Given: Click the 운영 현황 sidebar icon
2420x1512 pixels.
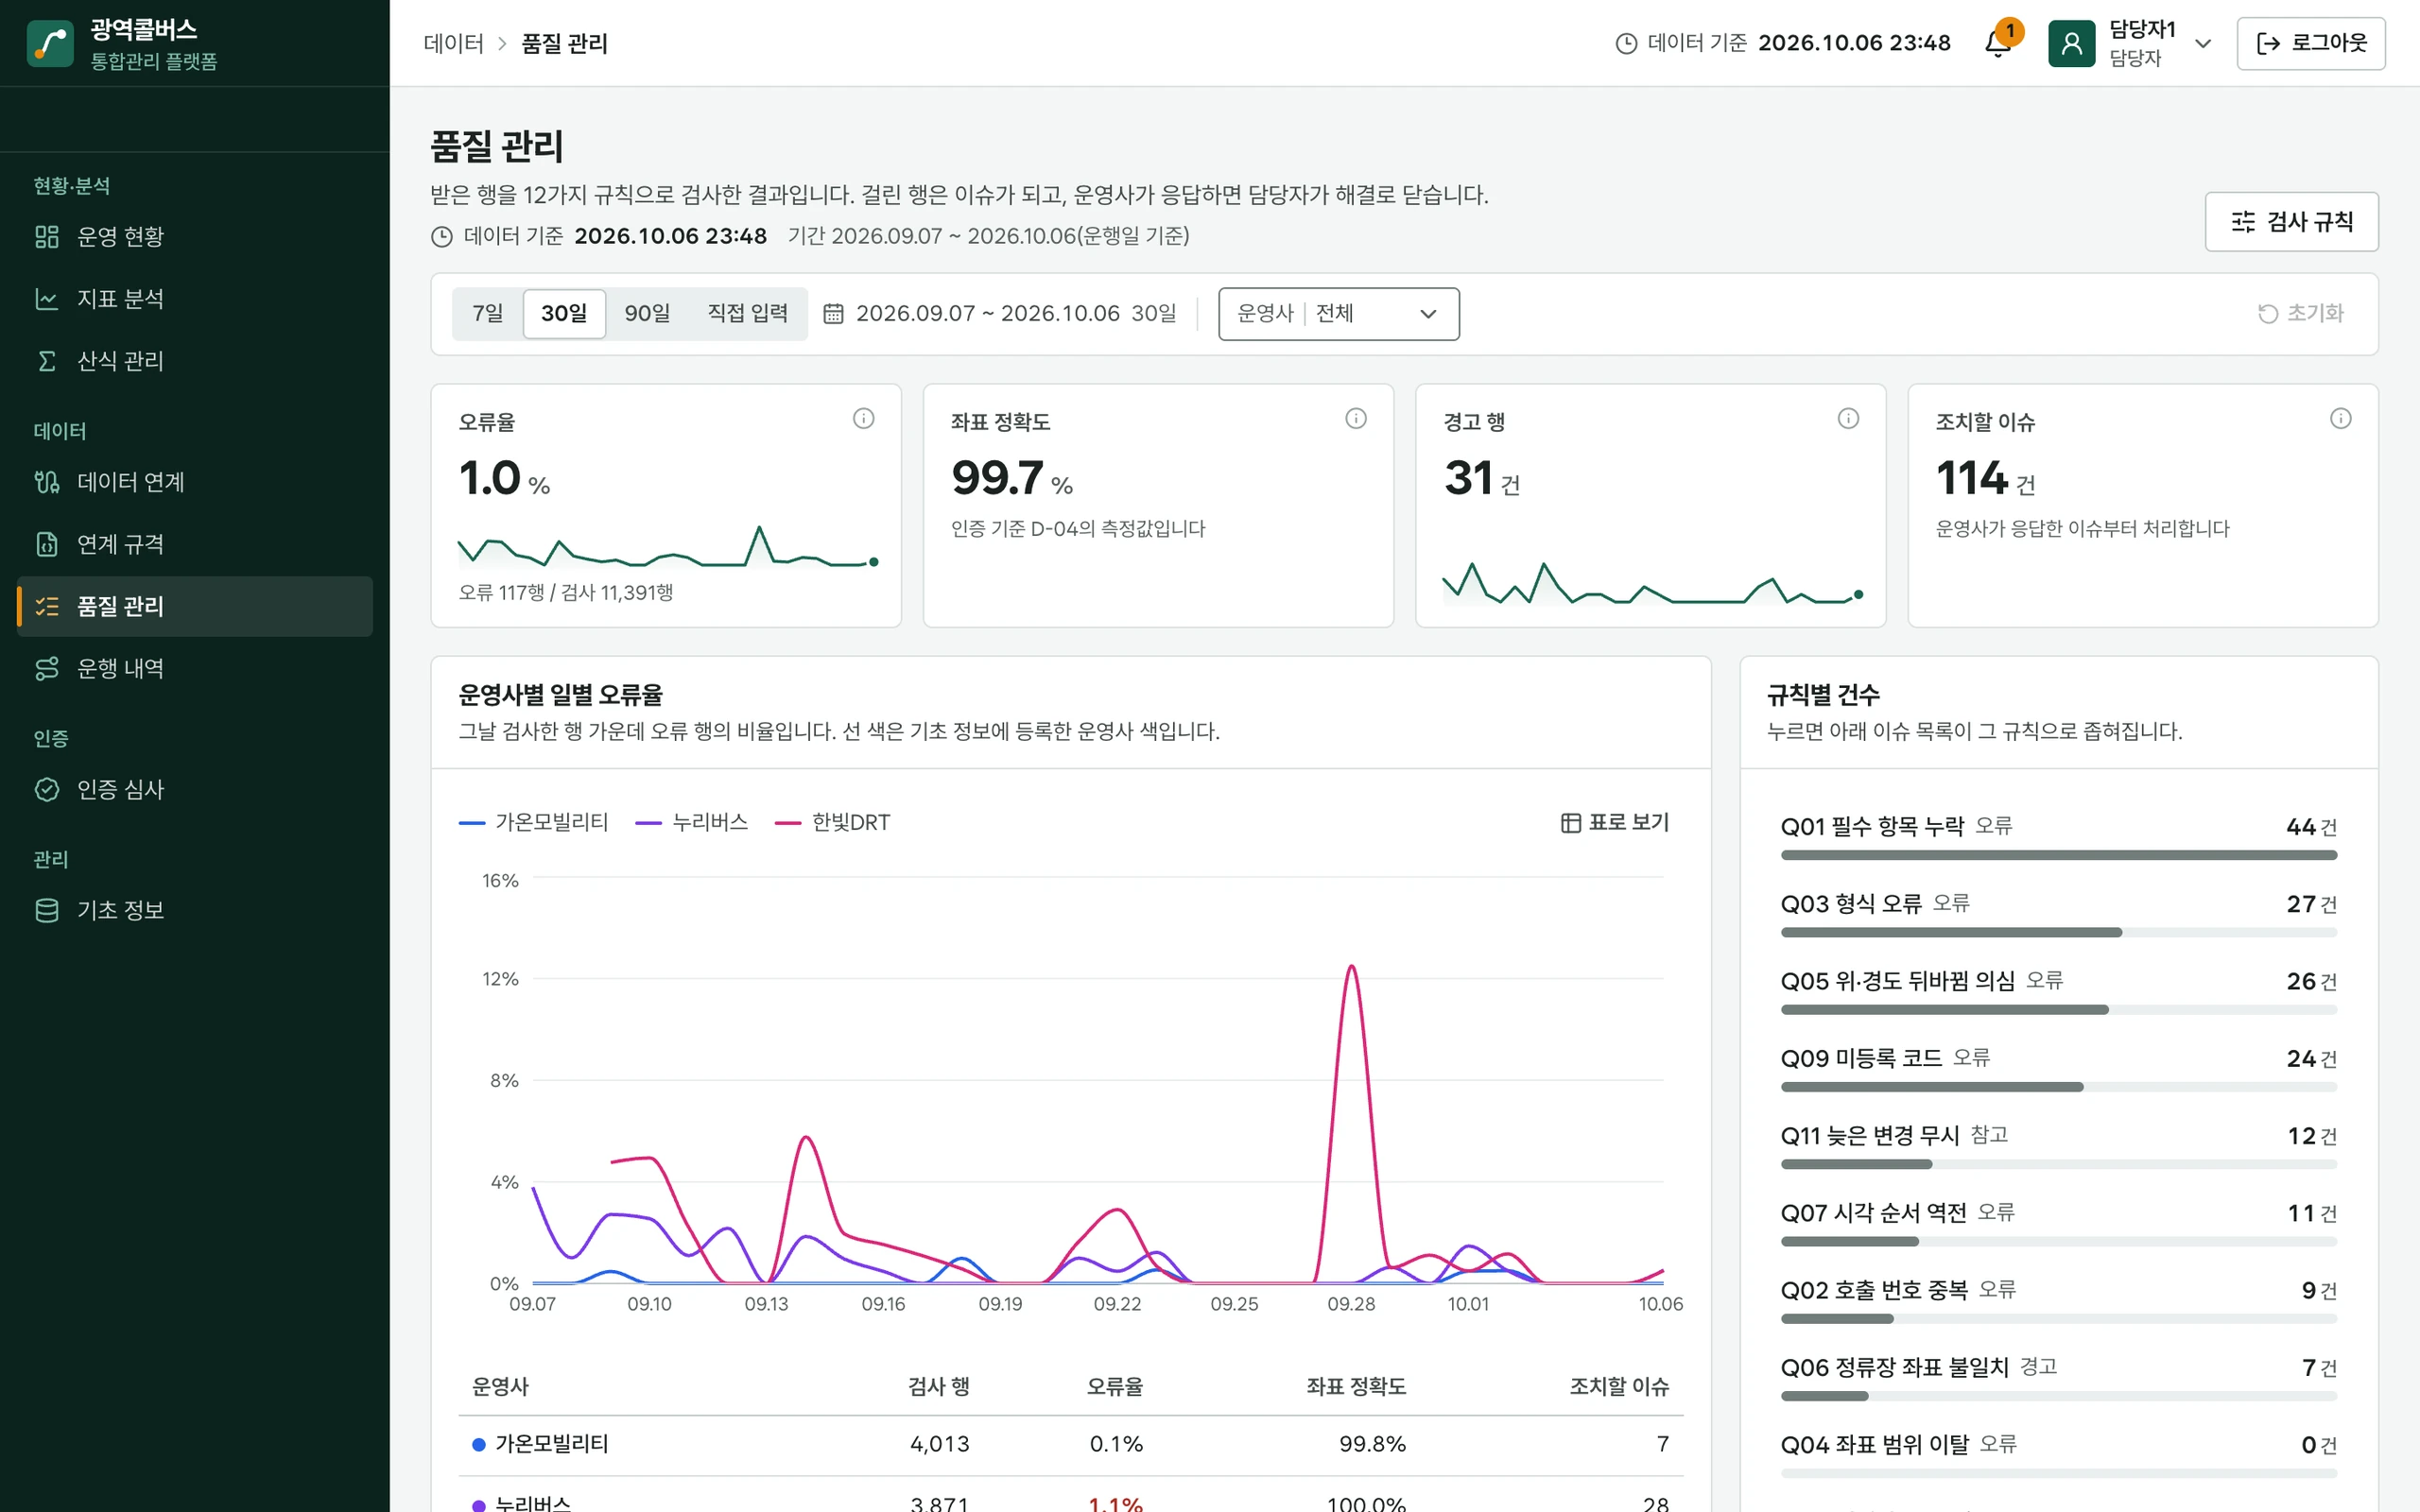Looking at the screenshot, I should pyautogui.click(x=47, y=236).
